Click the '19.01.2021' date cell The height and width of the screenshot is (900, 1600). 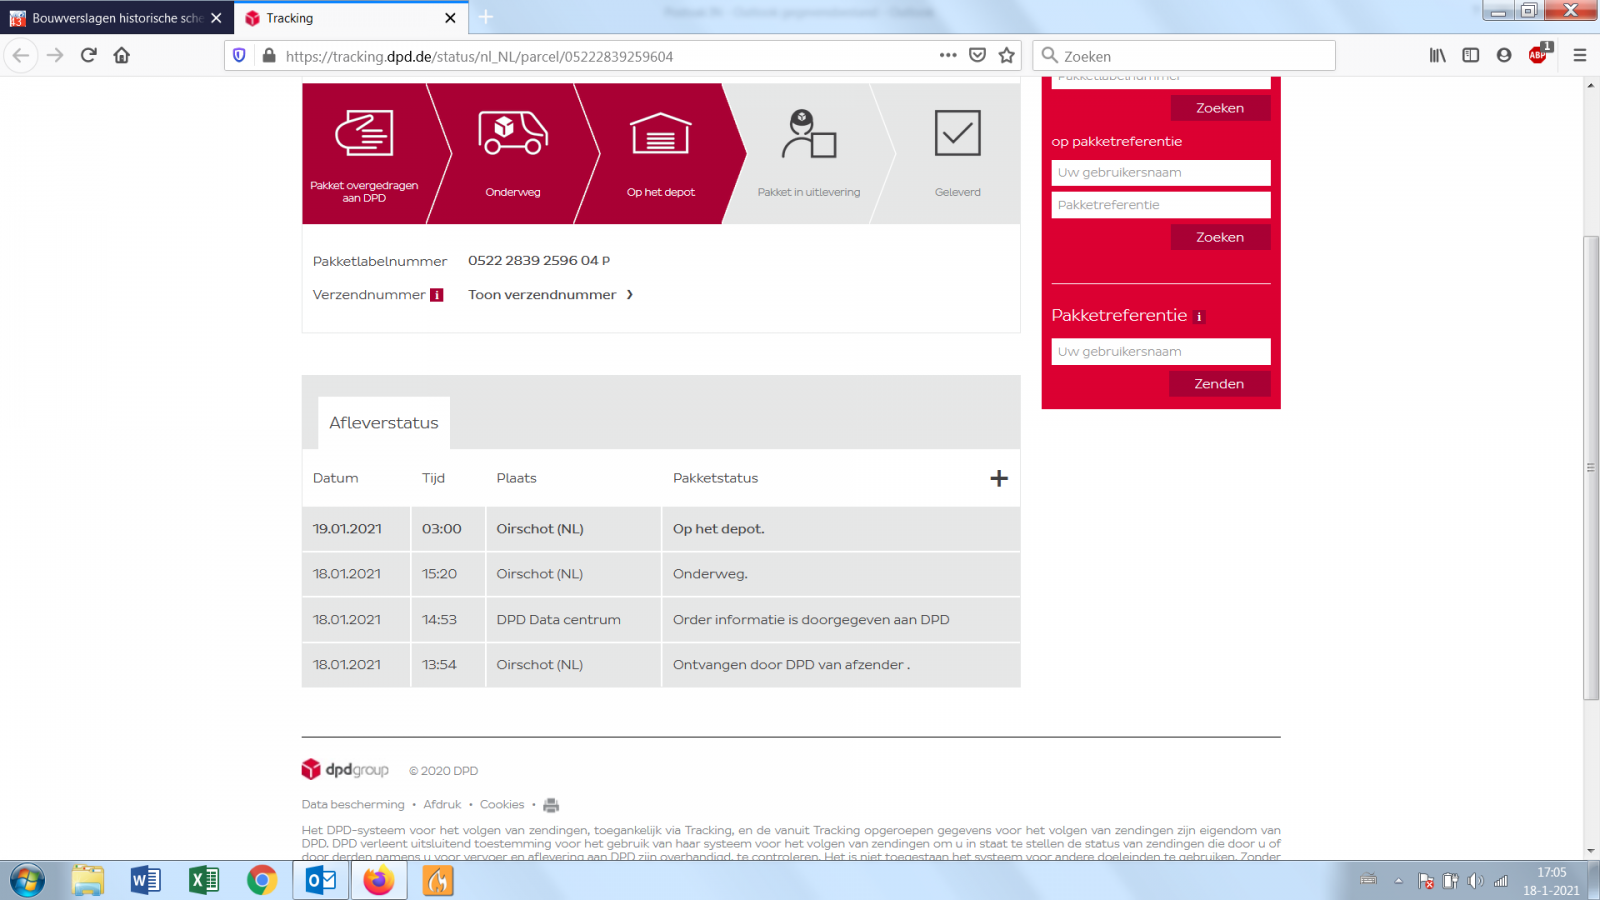pyautogui.click(x=356, y=529)
